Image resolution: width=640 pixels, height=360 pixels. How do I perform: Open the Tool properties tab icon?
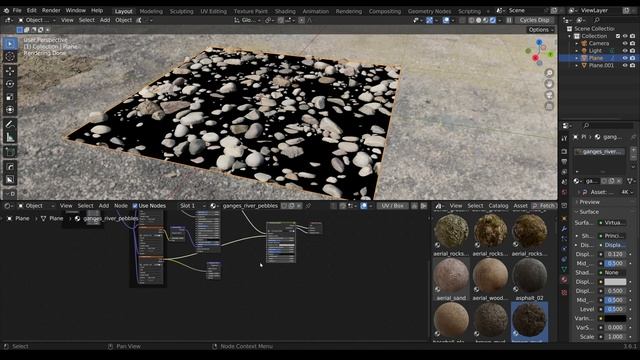[x=564, y=139]
